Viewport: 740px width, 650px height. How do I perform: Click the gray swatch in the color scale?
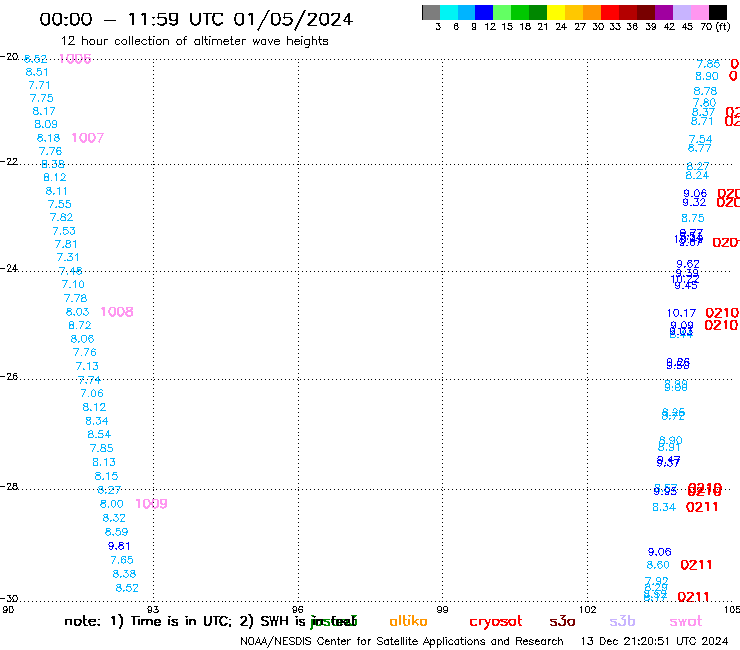click(431, 12)
